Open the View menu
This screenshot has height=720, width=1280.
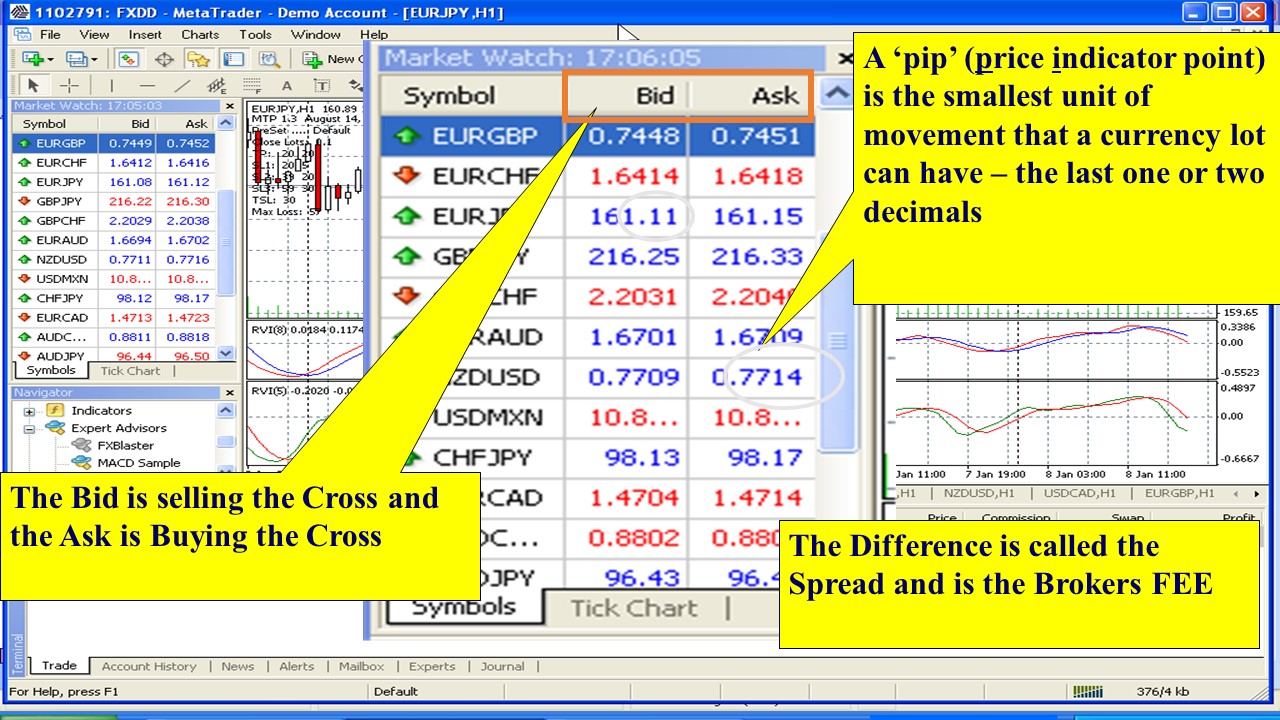pos(94,34)
